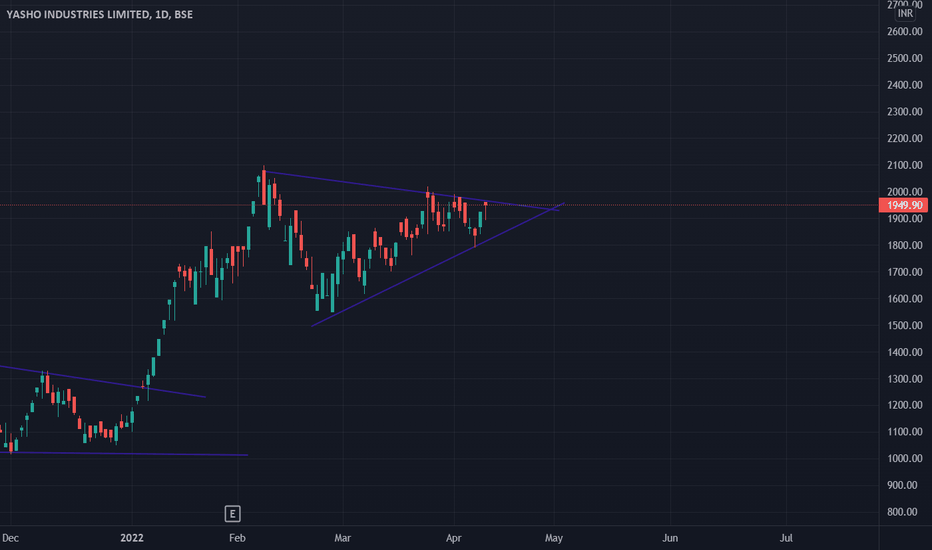Click the Jun label on time axis
The image size is (932, 550).
tap(670, 538)
